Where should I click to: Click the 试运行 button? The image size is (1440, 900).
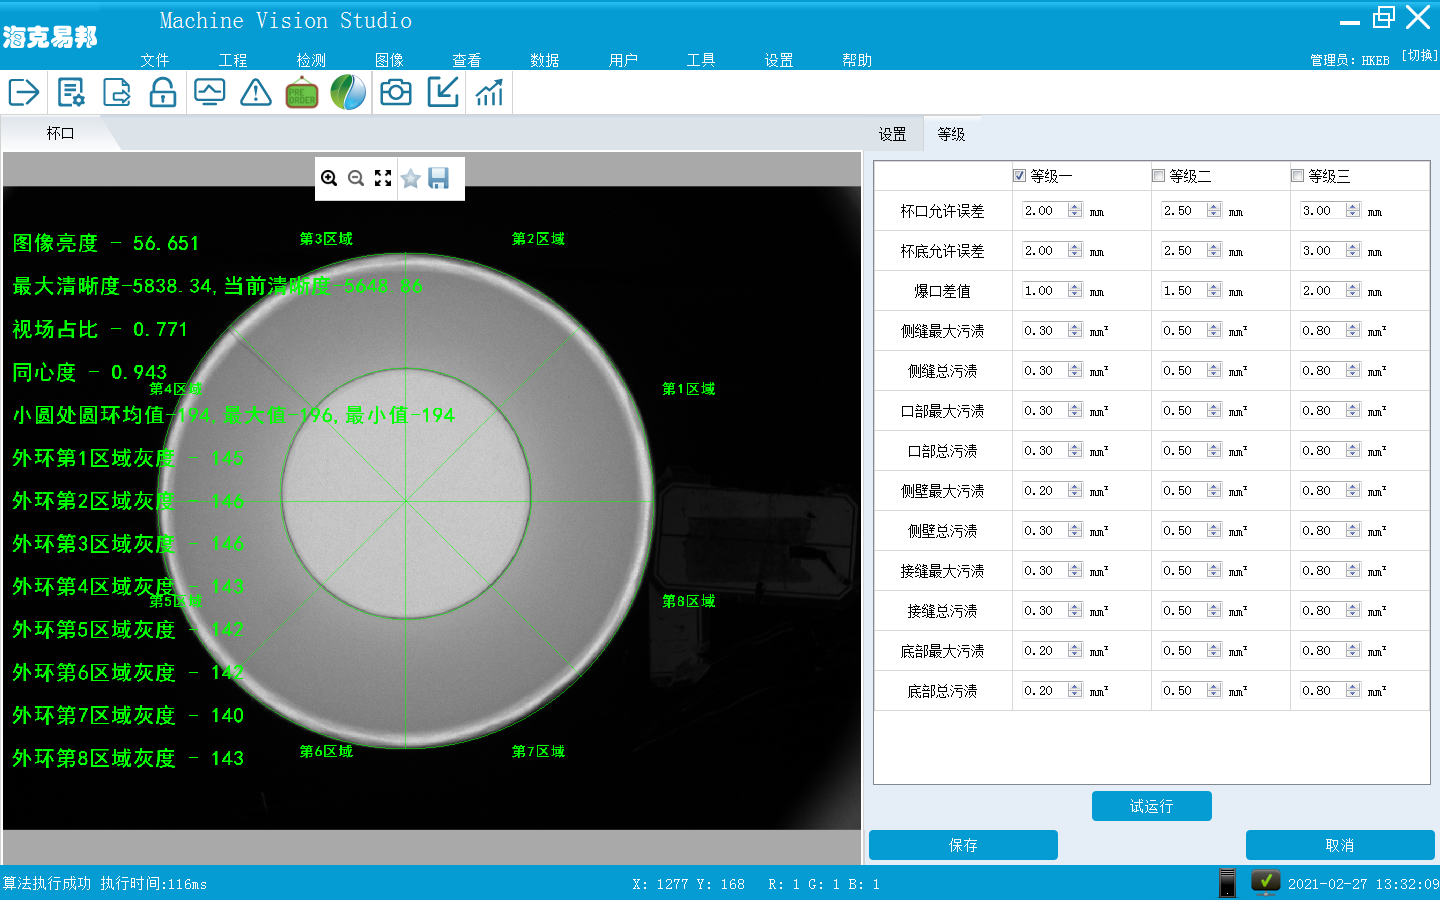point(1151,806)
